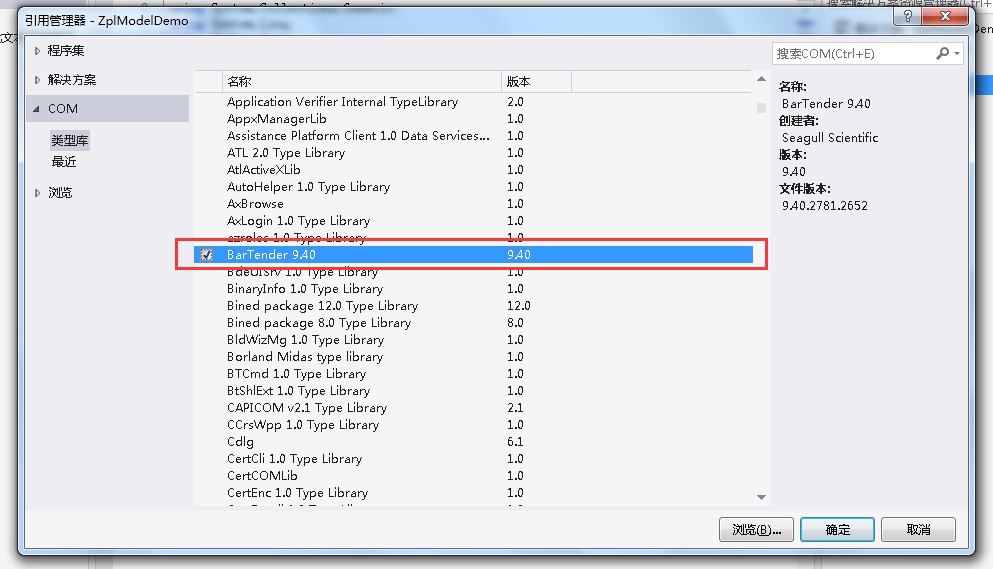The height and width of the screenshot is (569, 993).
Task: Select BtShlExt 1.0 Type Library row
Action: click(473, 391)
